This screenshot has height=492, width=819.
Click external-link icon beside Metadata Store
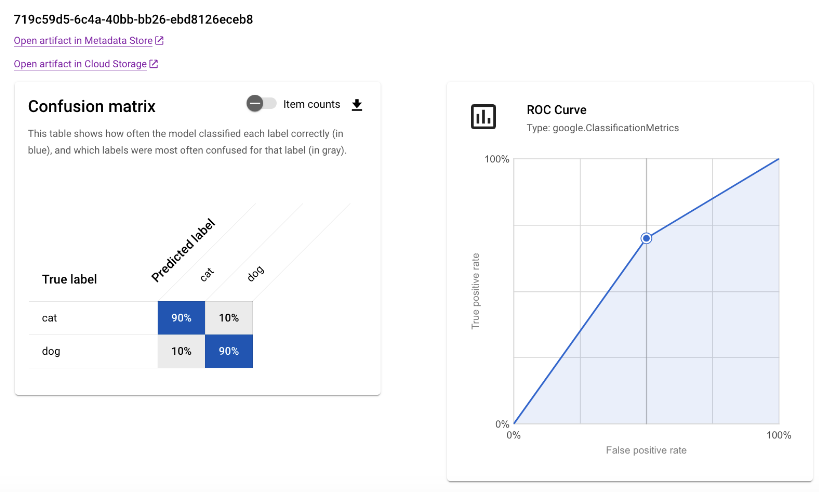click(x=159, y=41)
